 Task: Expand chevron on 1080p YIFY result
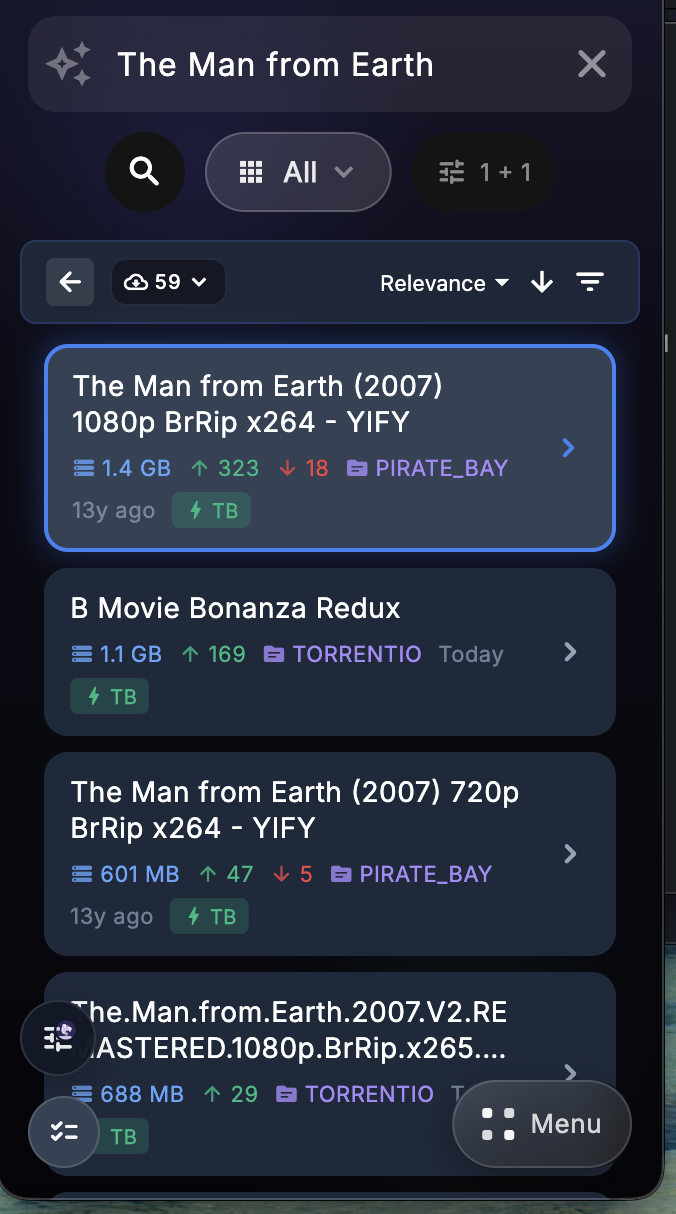point(569,448)
